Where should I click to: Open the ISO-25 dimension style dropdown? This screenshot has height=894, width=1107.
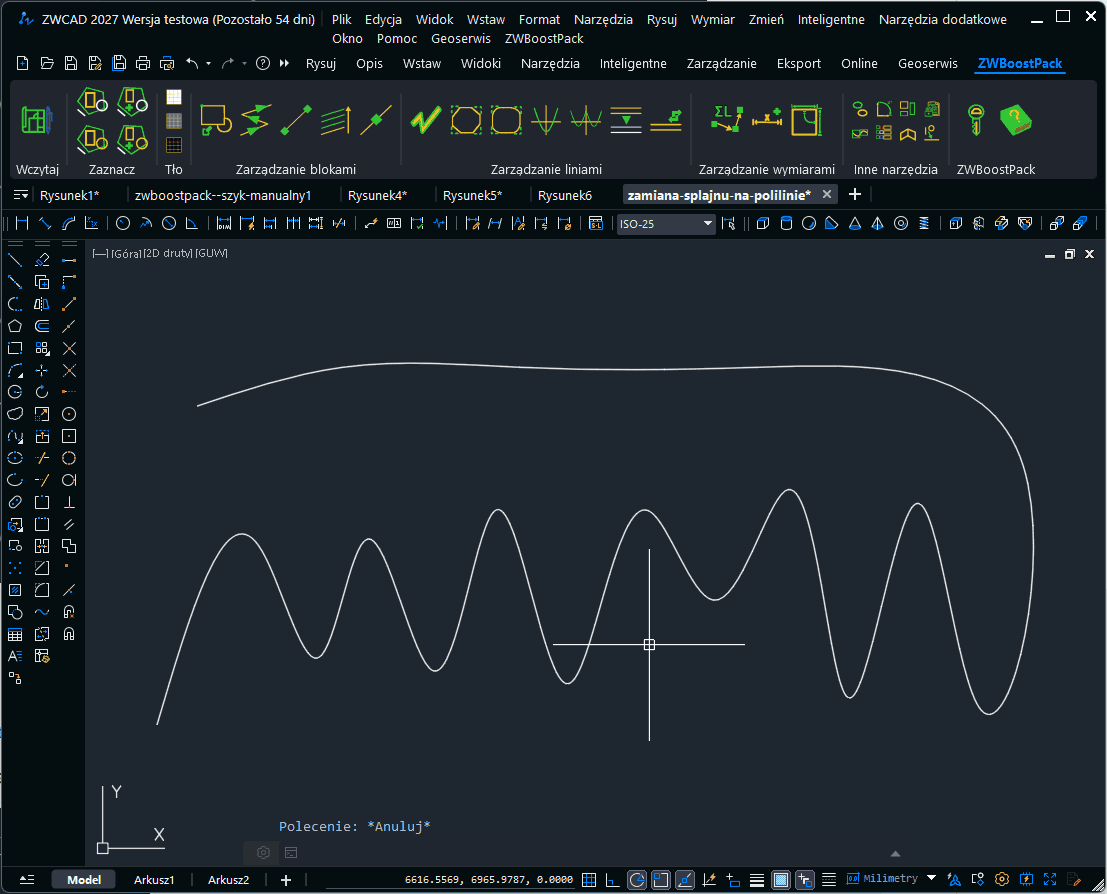(708, 223)
